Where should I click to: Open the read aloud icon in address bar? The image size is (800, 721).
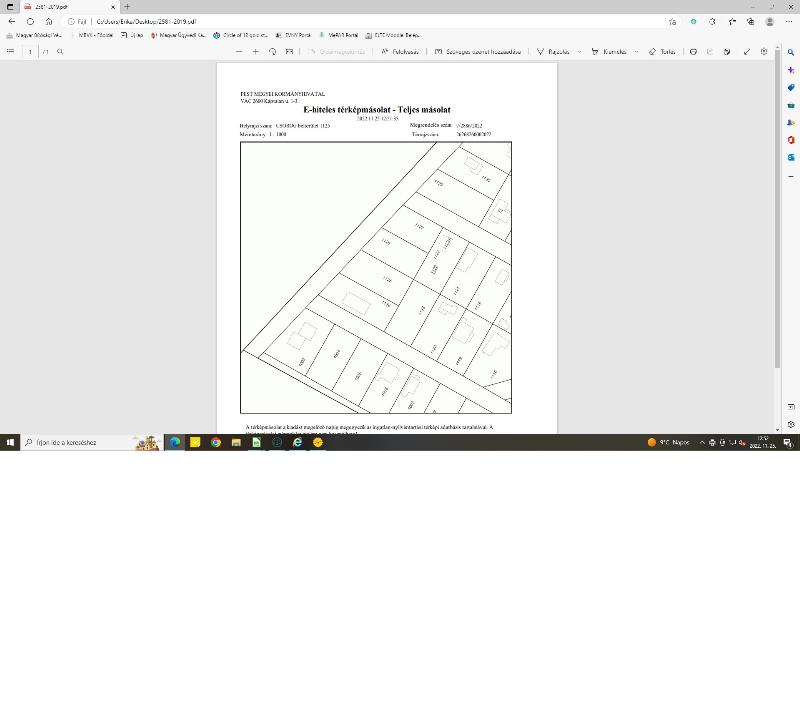click(x=672, y=21)
